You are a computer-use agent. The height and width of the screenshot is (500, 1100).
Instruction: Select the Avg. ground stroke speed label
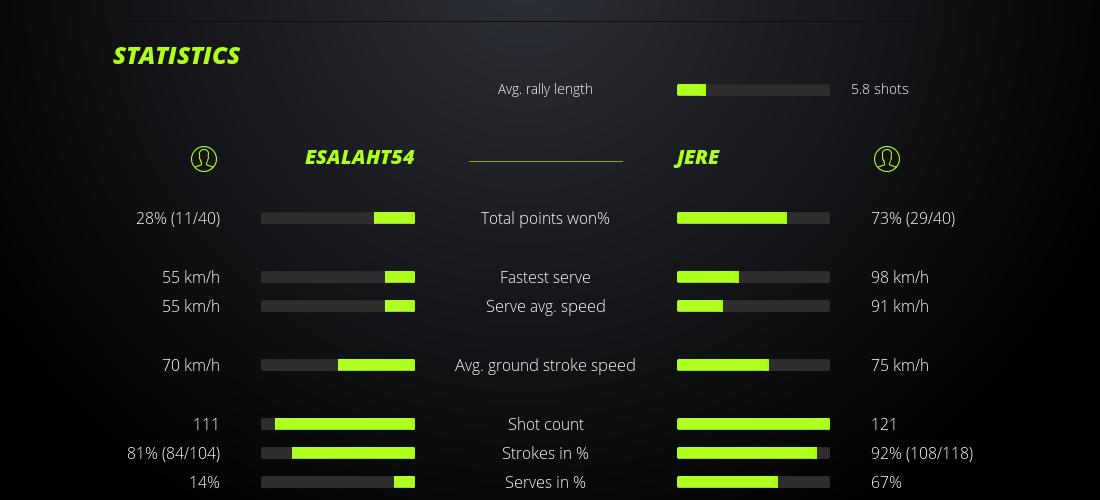pos(545,365)
